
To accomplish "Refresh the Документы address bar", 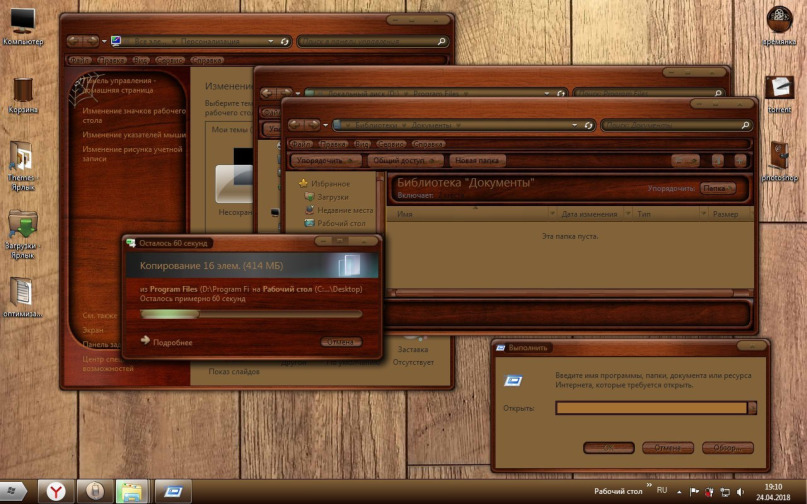I will [588, 125].
